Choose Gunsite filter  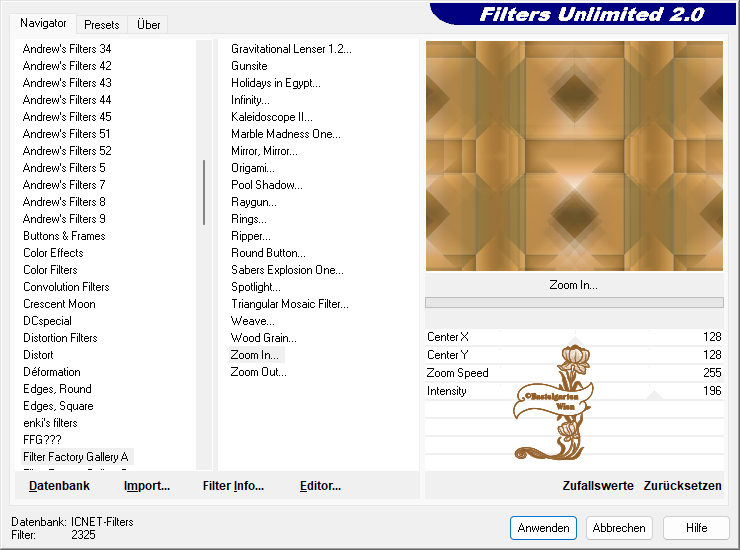tap(249, 66)
